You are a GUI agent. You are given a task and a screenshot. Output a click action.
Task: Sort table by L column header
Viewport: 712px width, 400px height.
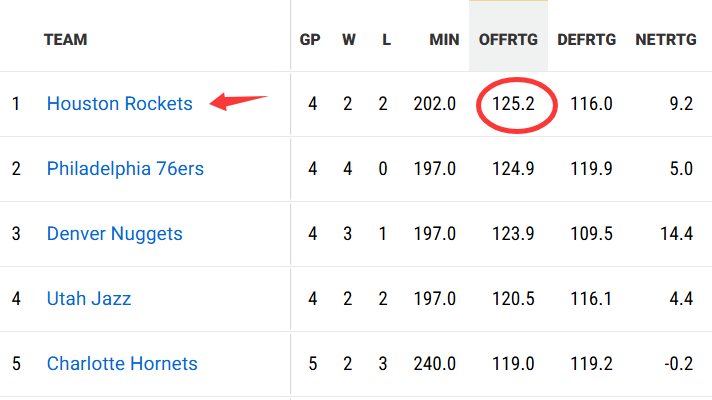386,40
